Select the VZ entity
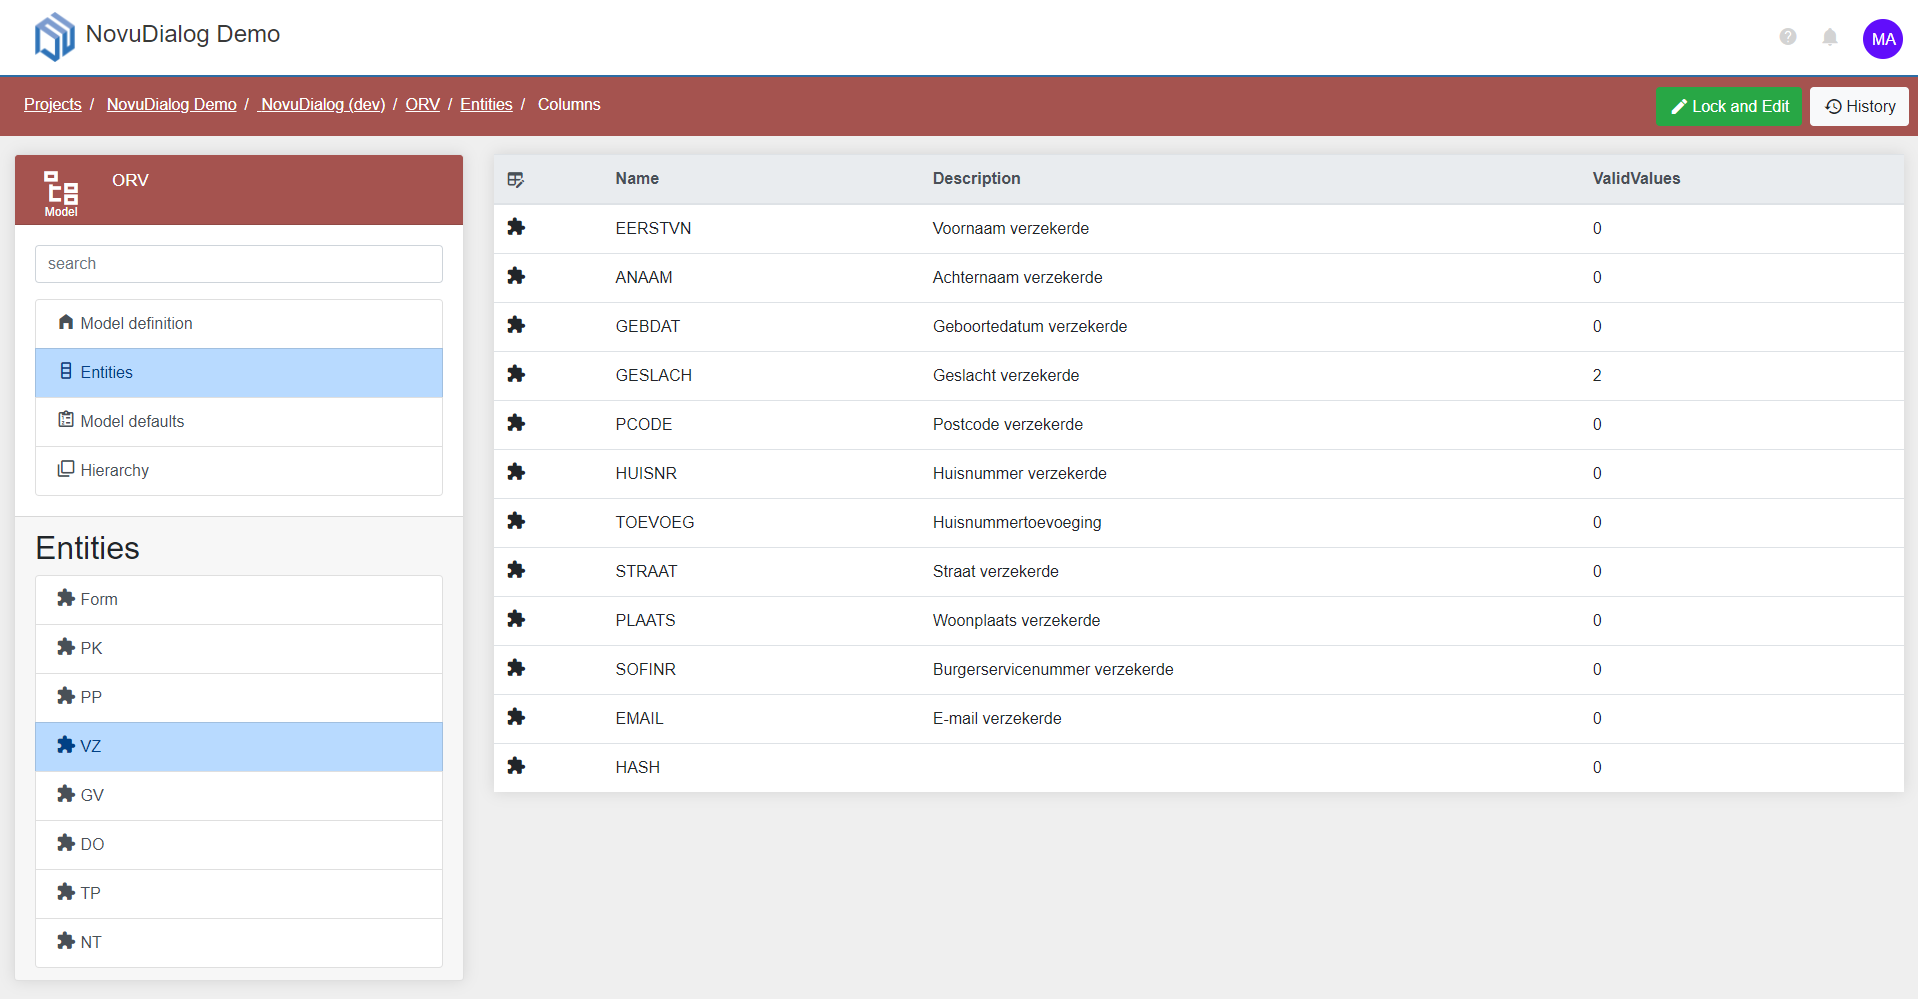The width and height of the screenshot is (1918, 999). click(239, 747)
